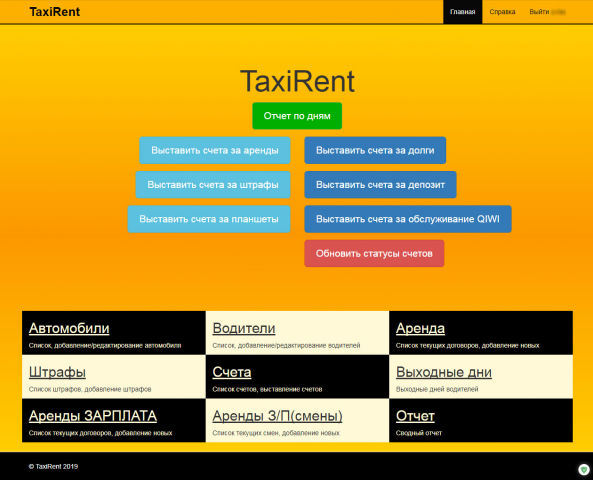Click Выставить счета за планшеты
This screenshot has width=593, height=480.
click(x=209, y=219)
